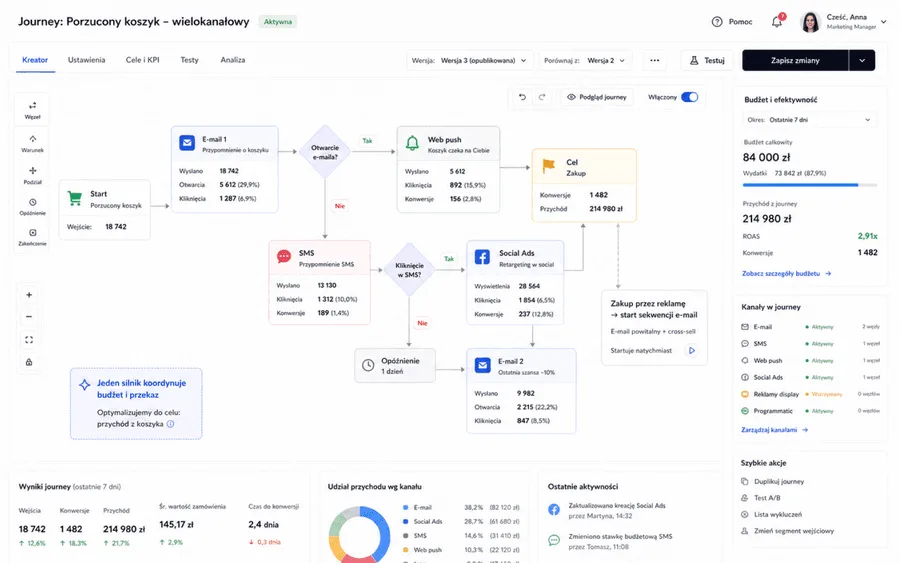This screenshot has width=900, height=563.
Task: Click the play icon beside Startuje natychmiast
Action: [x=692, y=350]
